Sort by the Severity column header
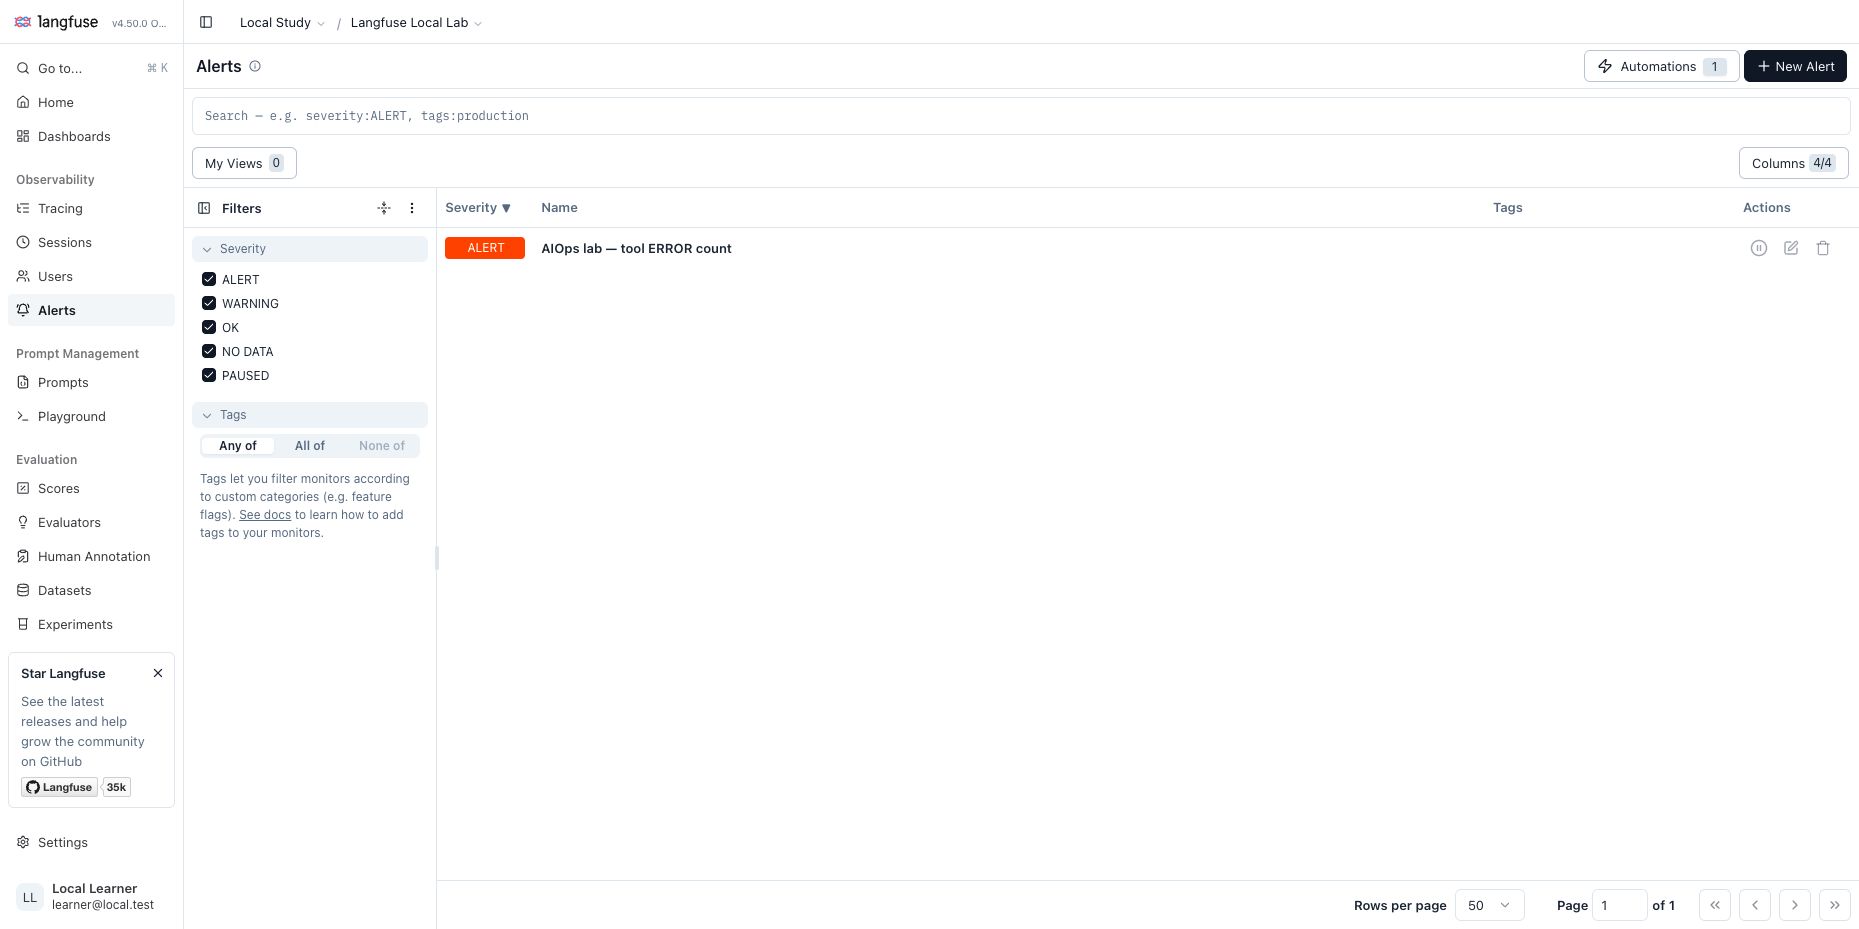Viewport: 1859px width, 929px height. (478, 208)
